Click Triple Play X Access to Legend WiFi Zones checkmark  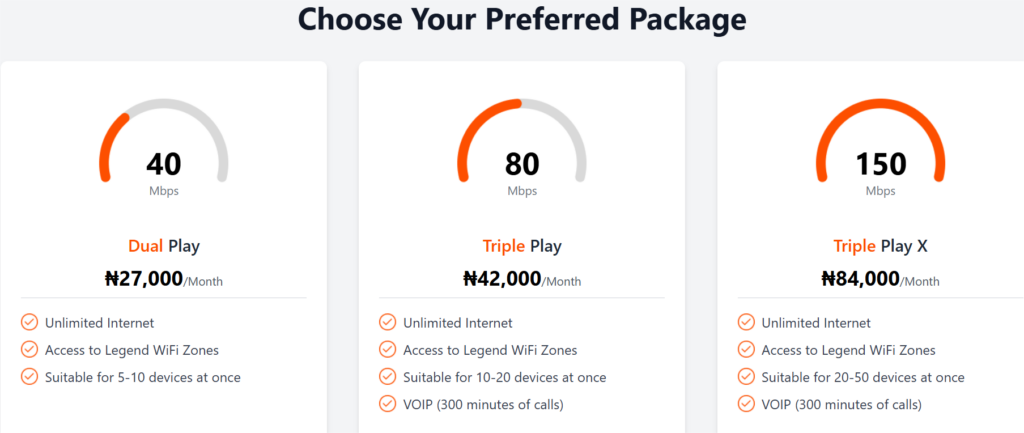[745, 350]
